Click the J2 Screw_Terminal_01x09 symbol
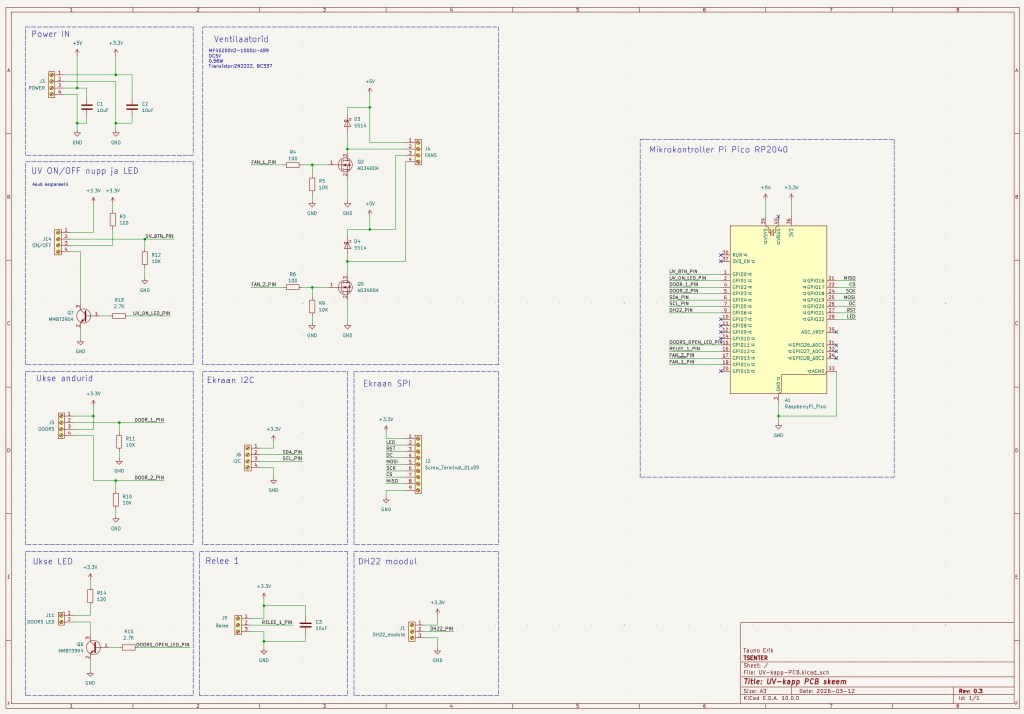 (x=418, y=465)
